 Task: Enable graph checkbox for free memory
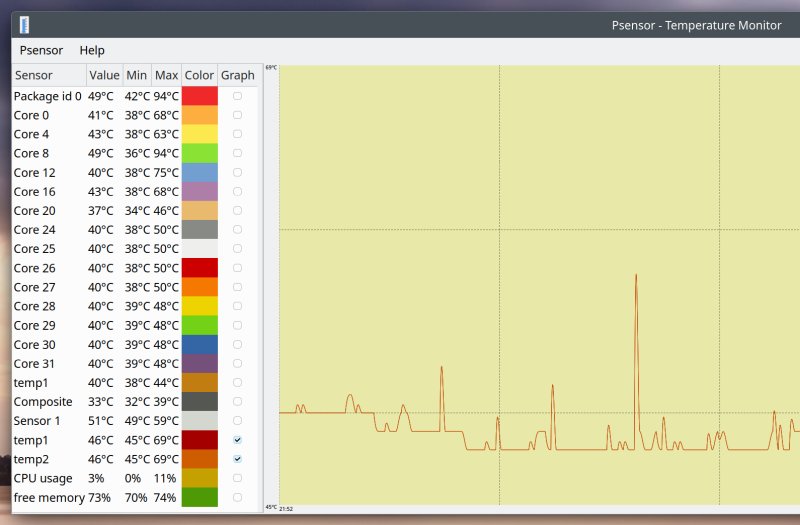pyautogui.click(x=237, y=497)
